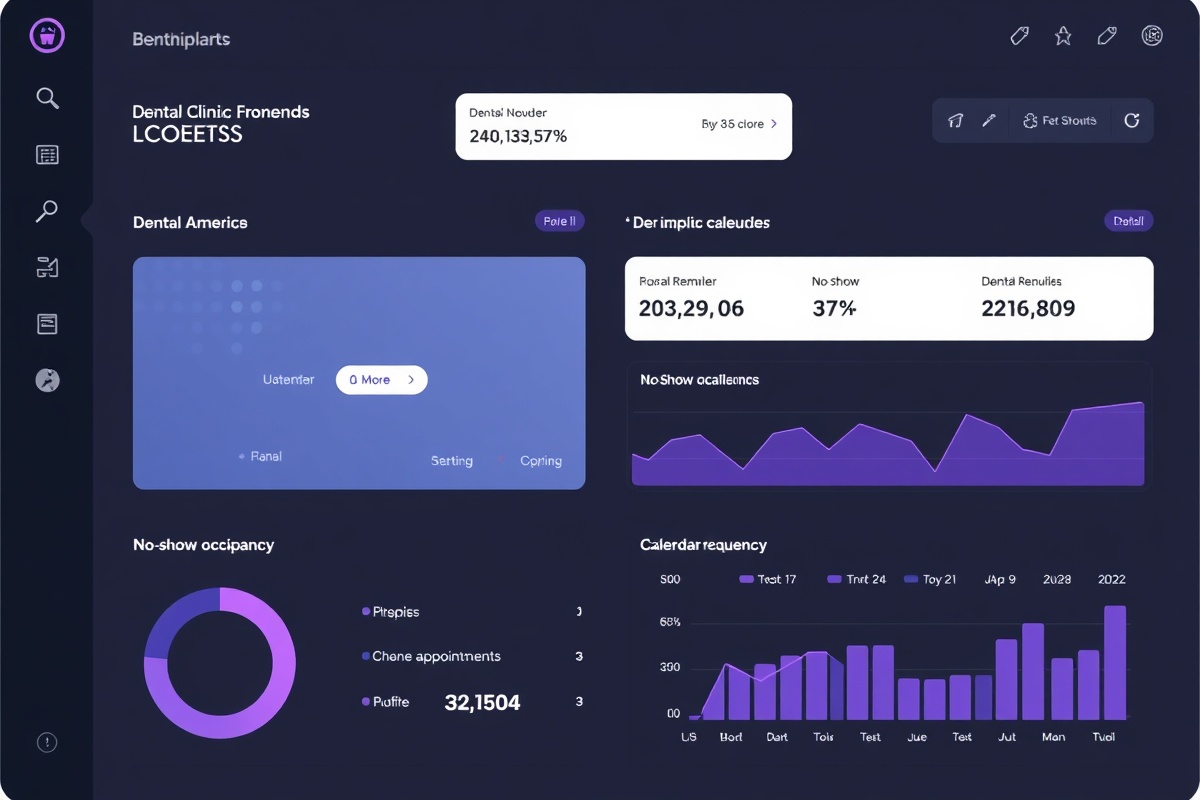Click the Dart axis label
This screenshot has height=800, width=1200.
(777, 737)
